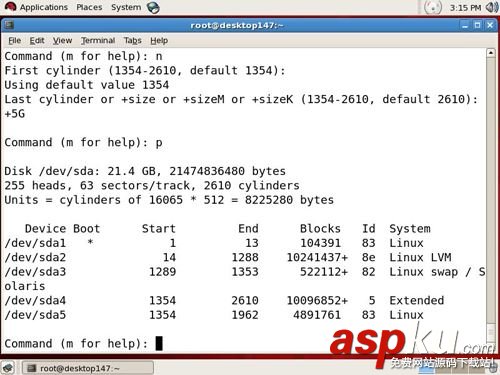Click the /dev/sda2 device text

click(35, 257)
